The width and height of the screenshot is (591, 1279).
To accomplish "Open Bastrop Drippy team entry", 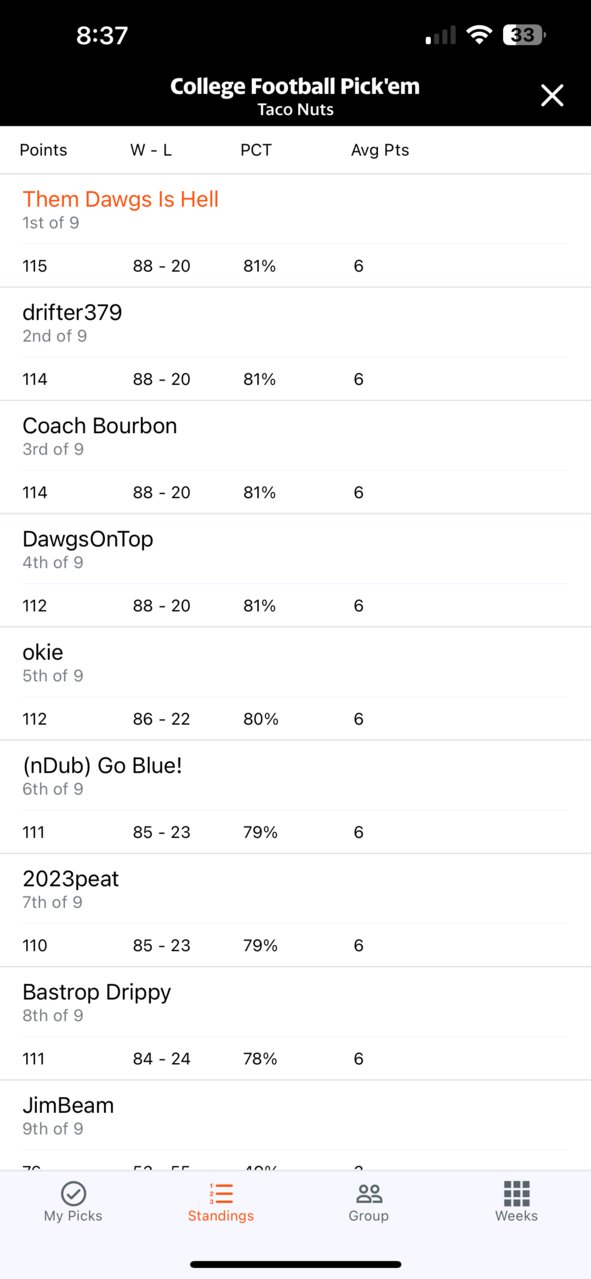I will tap(295, 1022).
